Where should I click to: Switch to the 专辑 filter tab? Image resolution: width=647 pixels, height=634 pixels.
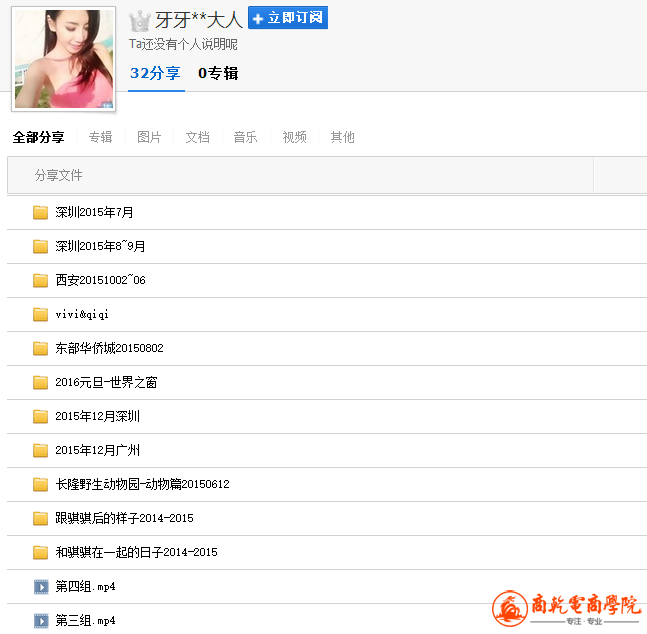pyautogui.click(x=100, y=137)
